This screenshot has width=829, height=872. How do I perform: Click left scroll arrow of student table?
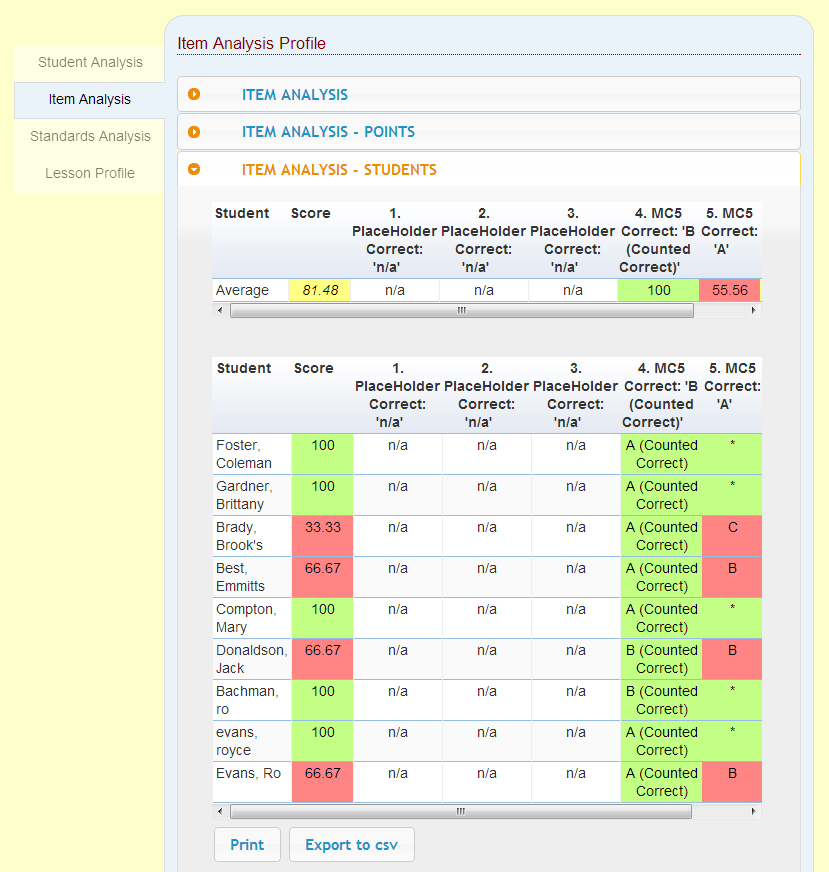[x=220, y=811]
